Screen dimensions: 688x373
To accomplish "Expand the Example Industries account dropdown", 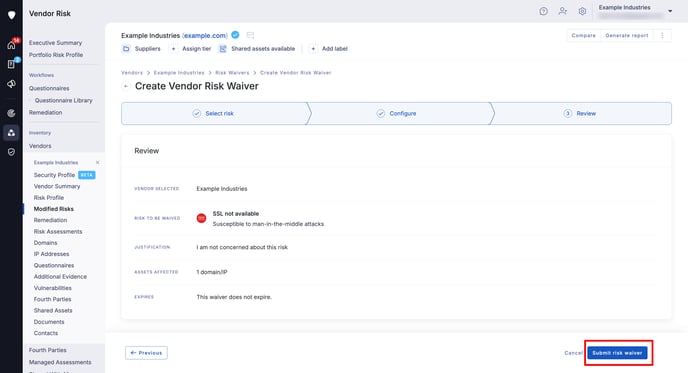I will 670,11.
